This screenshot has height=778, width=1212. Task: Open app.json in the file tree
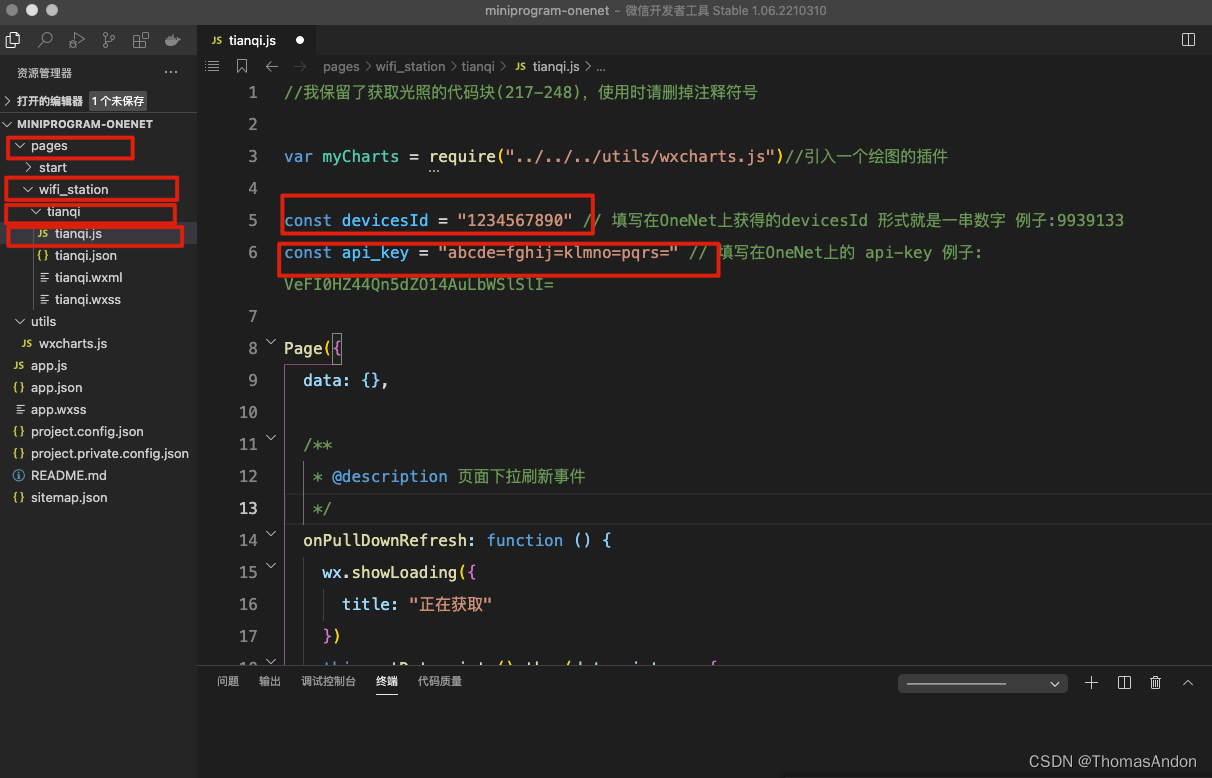coord(56,388)
